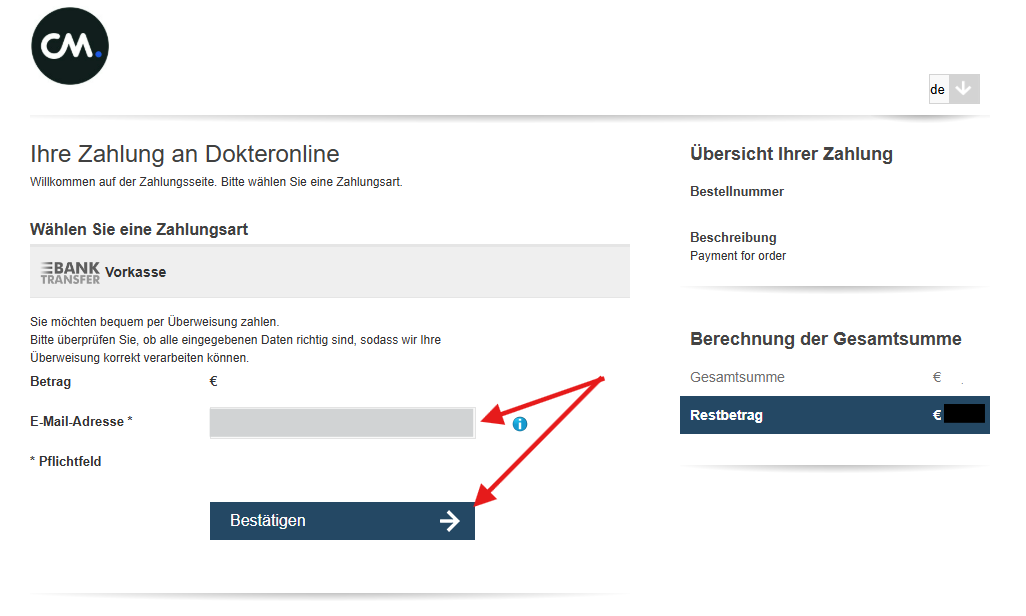
Task: Click the Bank Transfer logo
Action: pos(70,272)
